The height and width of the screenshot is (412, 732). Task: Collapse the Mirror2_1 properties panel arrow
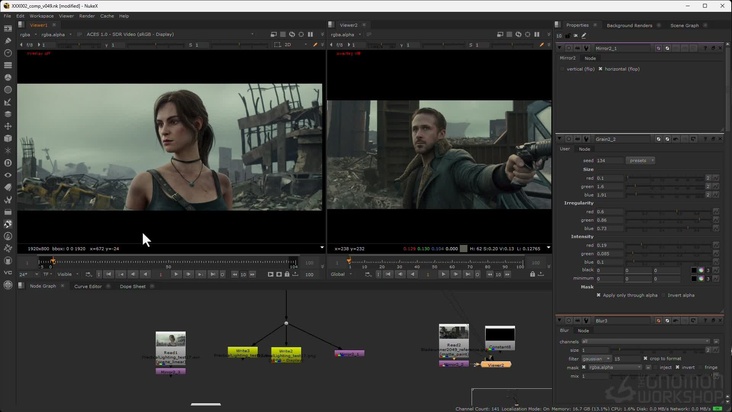tap(560, 48)
